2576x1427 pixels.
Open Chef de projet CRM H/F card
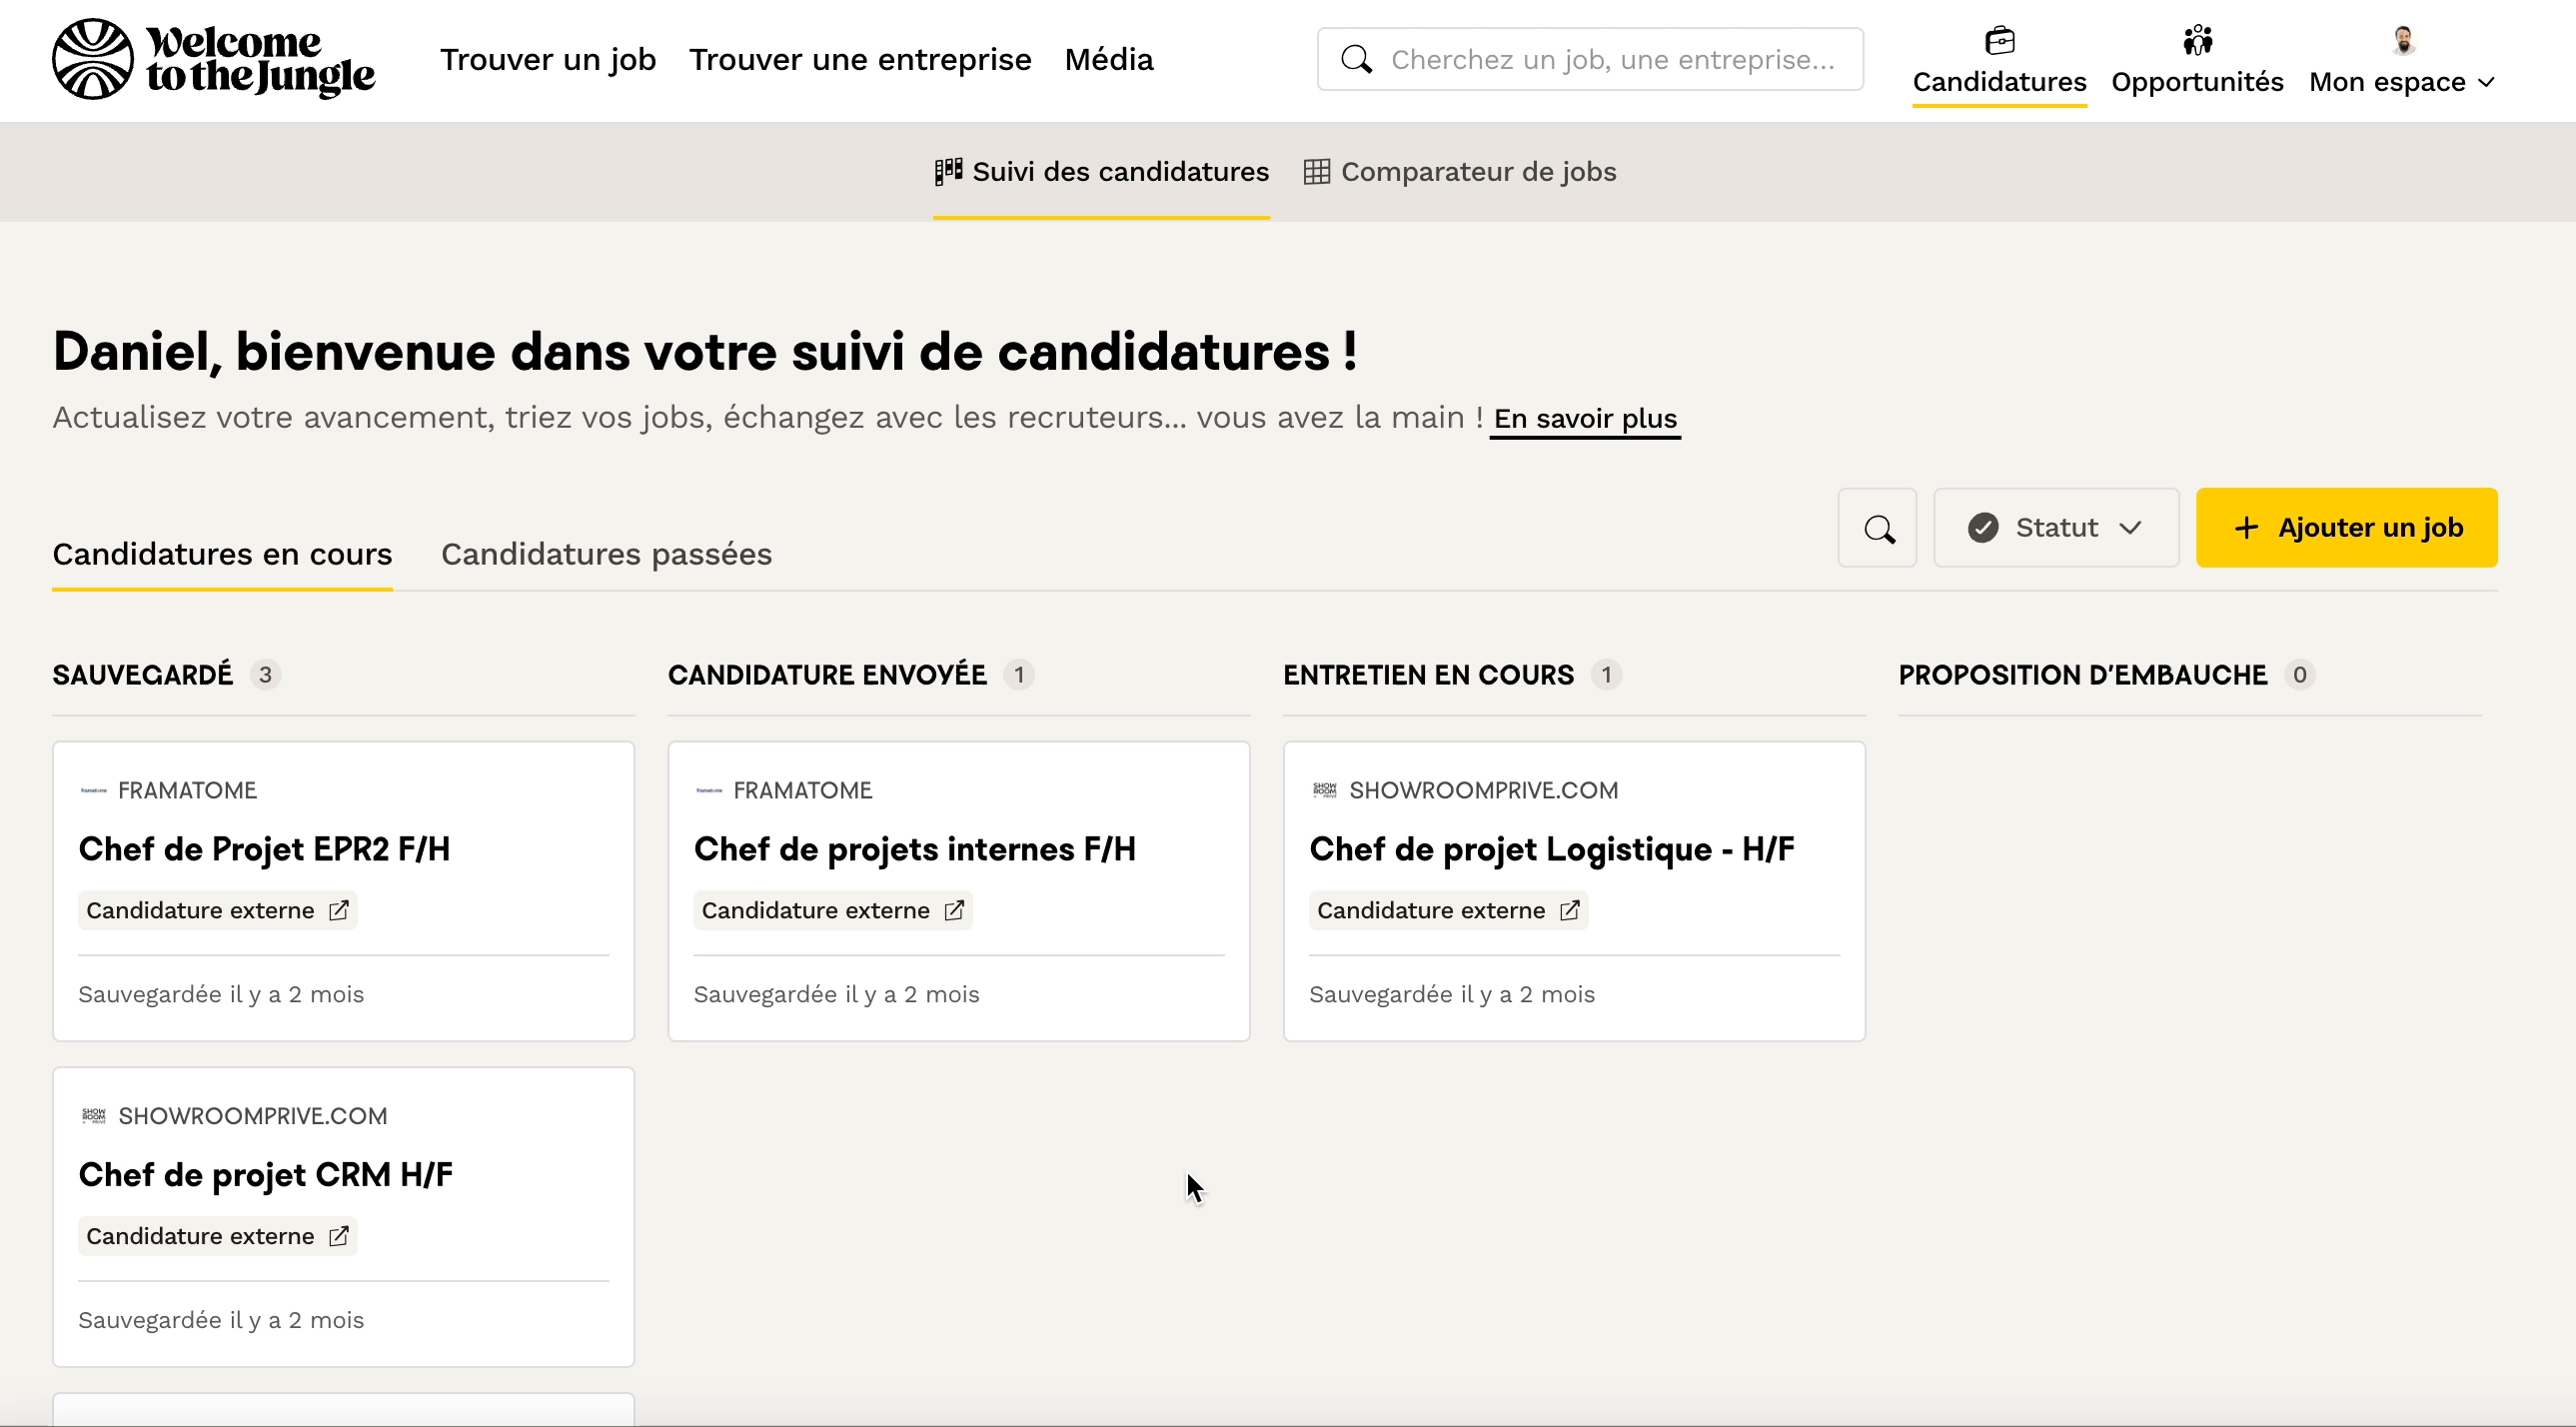tap(265, 1174)
